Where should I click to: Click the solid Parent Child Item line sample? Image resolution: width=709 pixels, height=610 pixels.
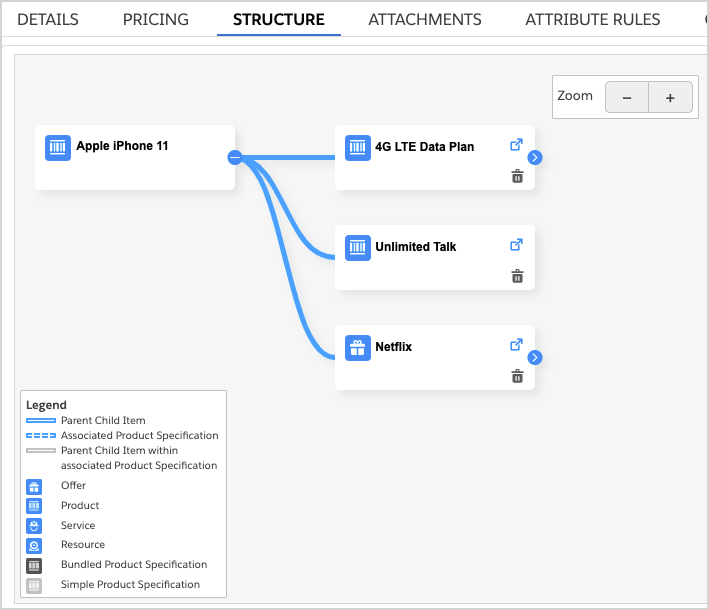click(41, 421)
